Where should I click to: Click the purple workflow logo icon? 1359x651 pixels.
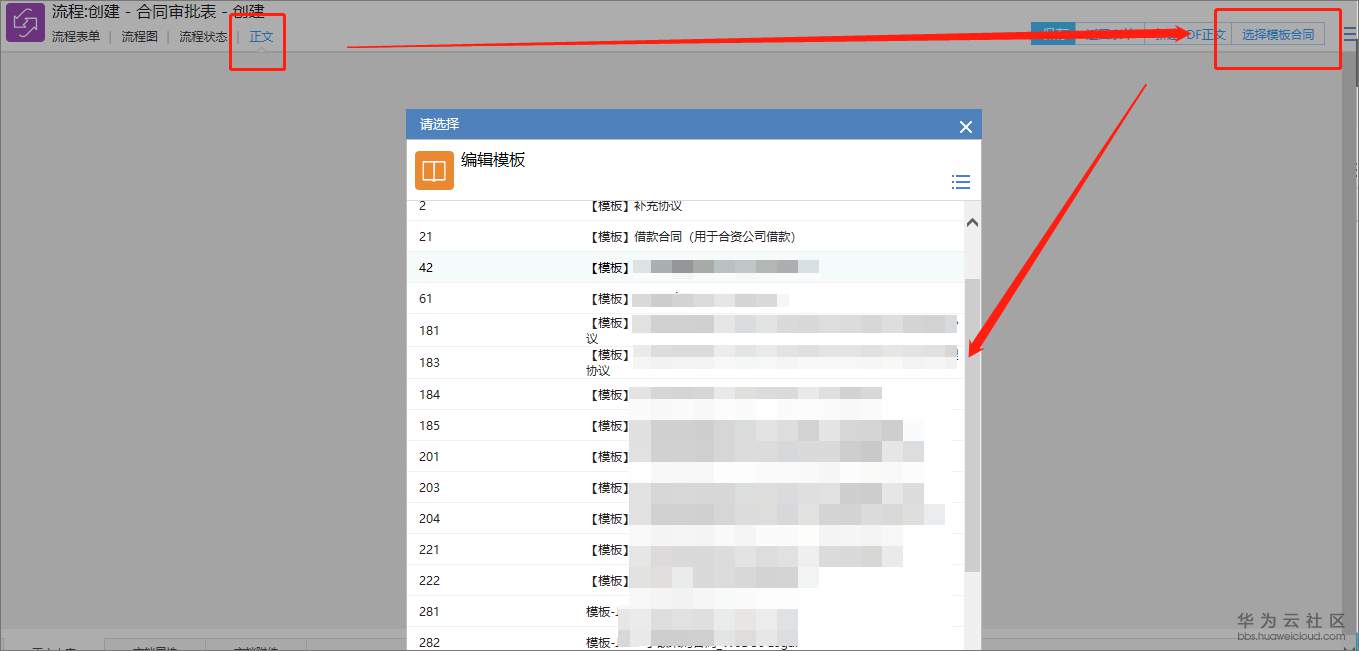pos(24,21)
